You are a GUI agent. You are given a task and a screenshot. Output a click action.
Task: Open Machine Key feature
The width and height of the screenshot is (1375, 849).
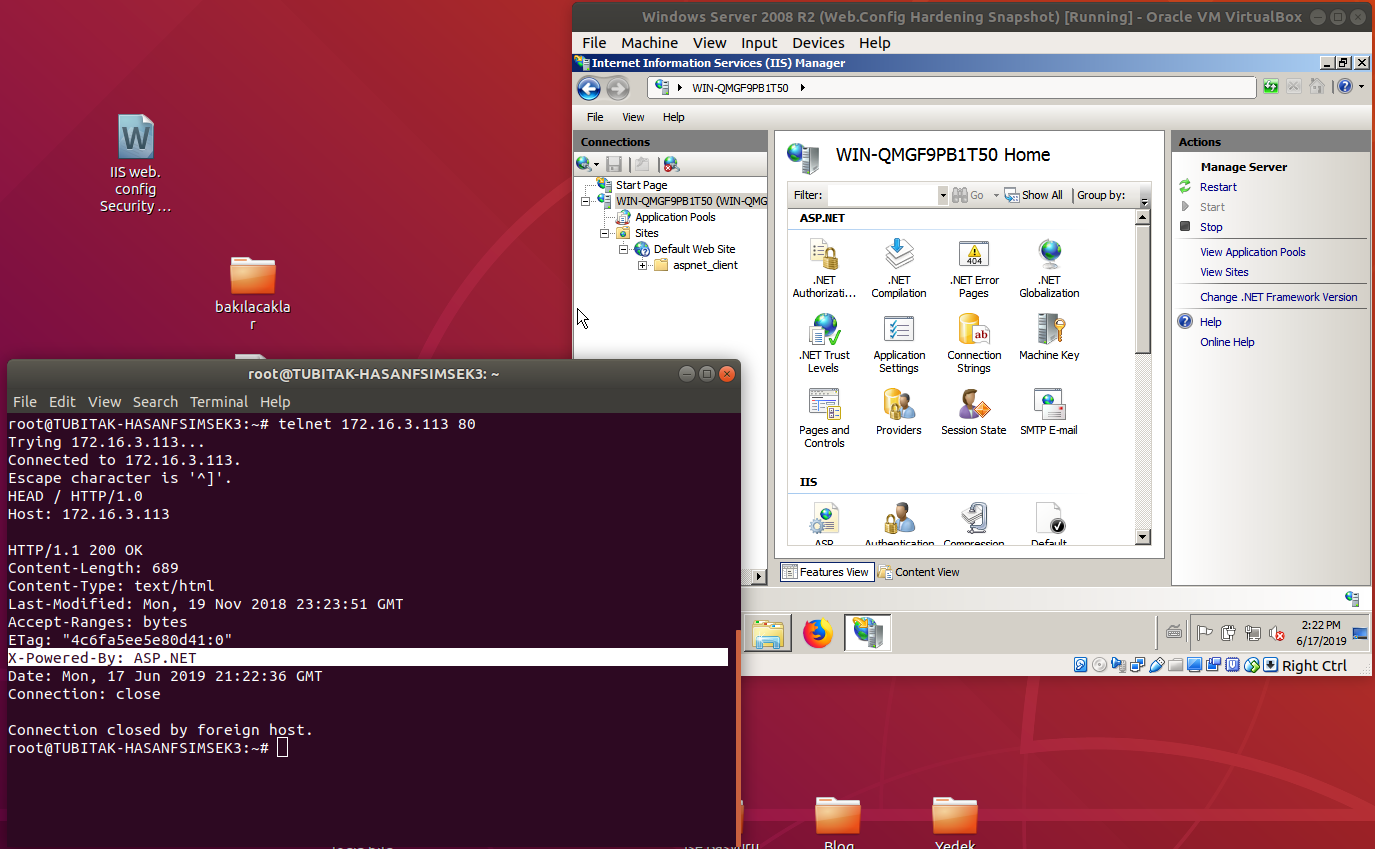(x=1049, y=336)
